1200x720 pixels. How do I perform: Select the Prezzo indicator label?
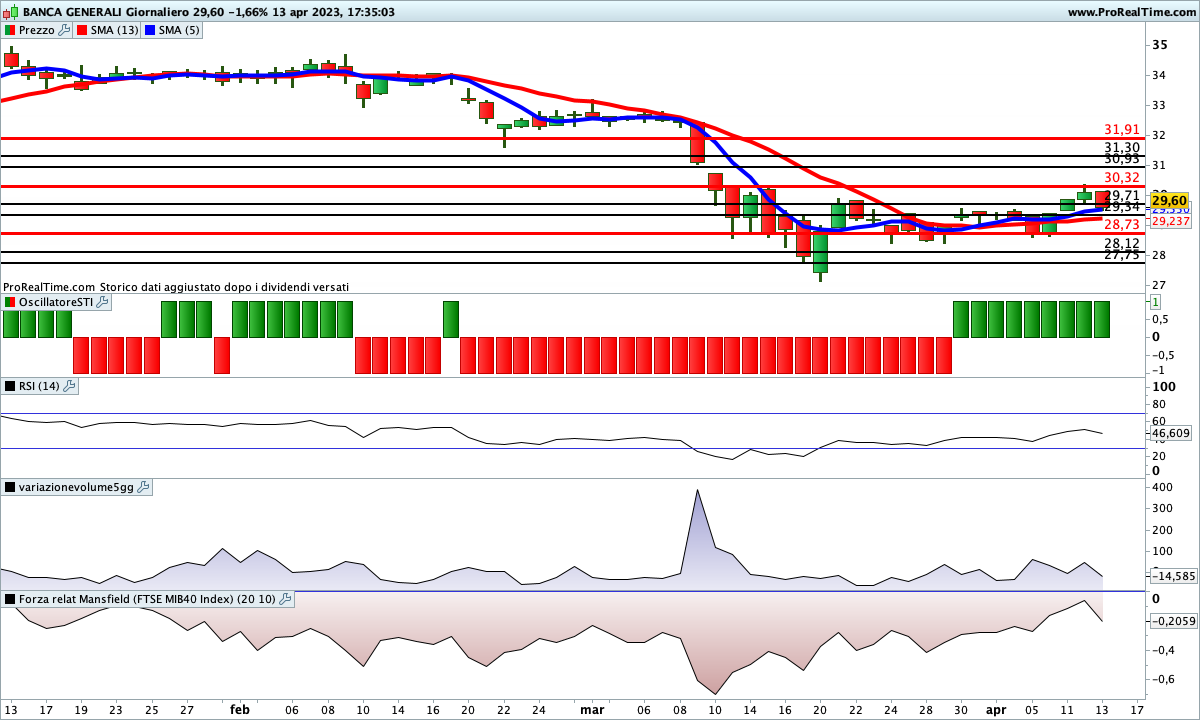[x=37, y=30]
